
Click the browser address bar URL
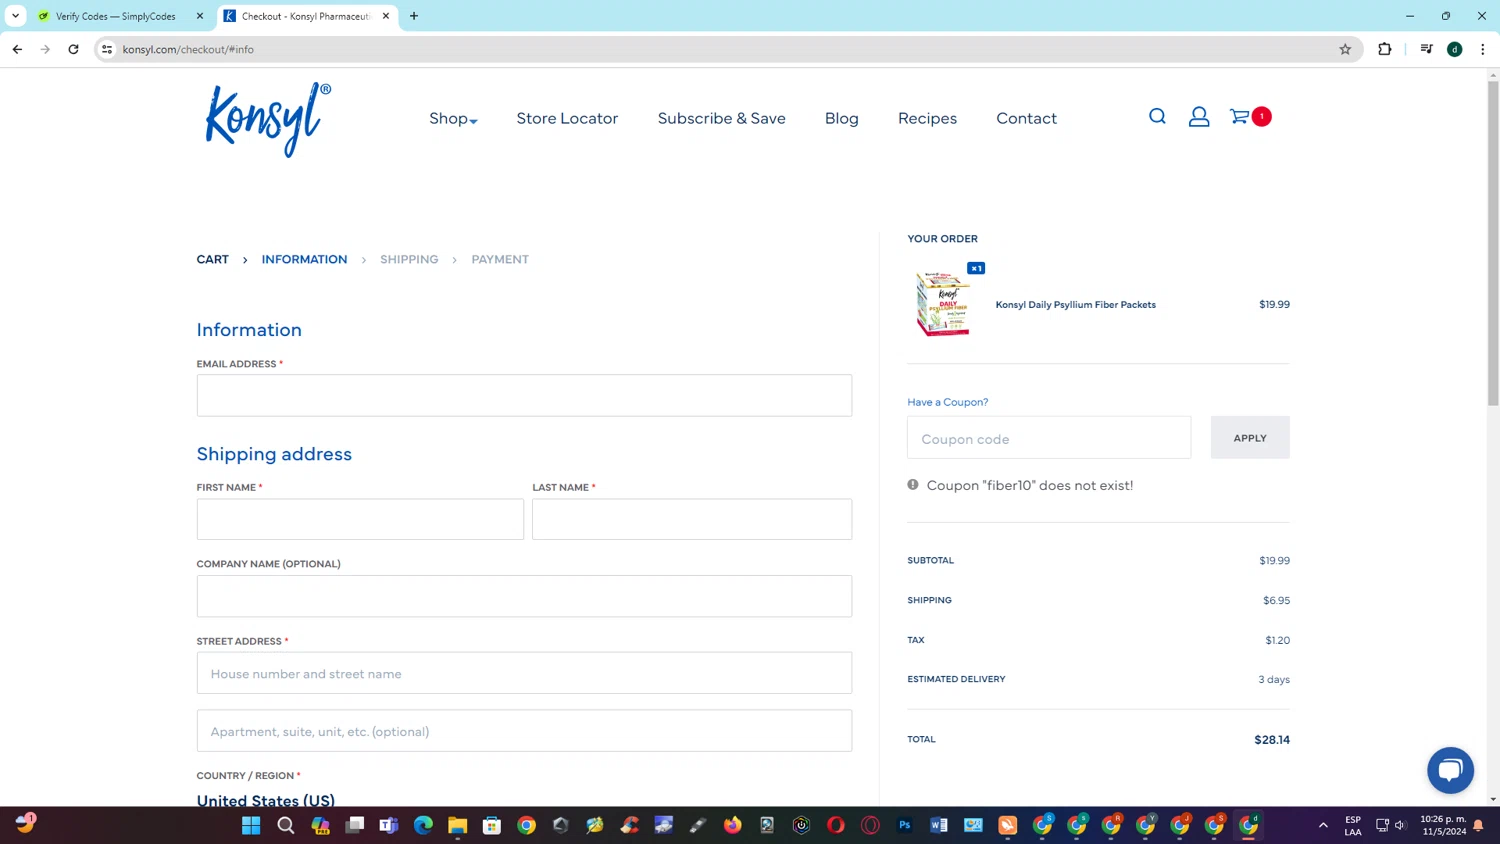[188, 49]
